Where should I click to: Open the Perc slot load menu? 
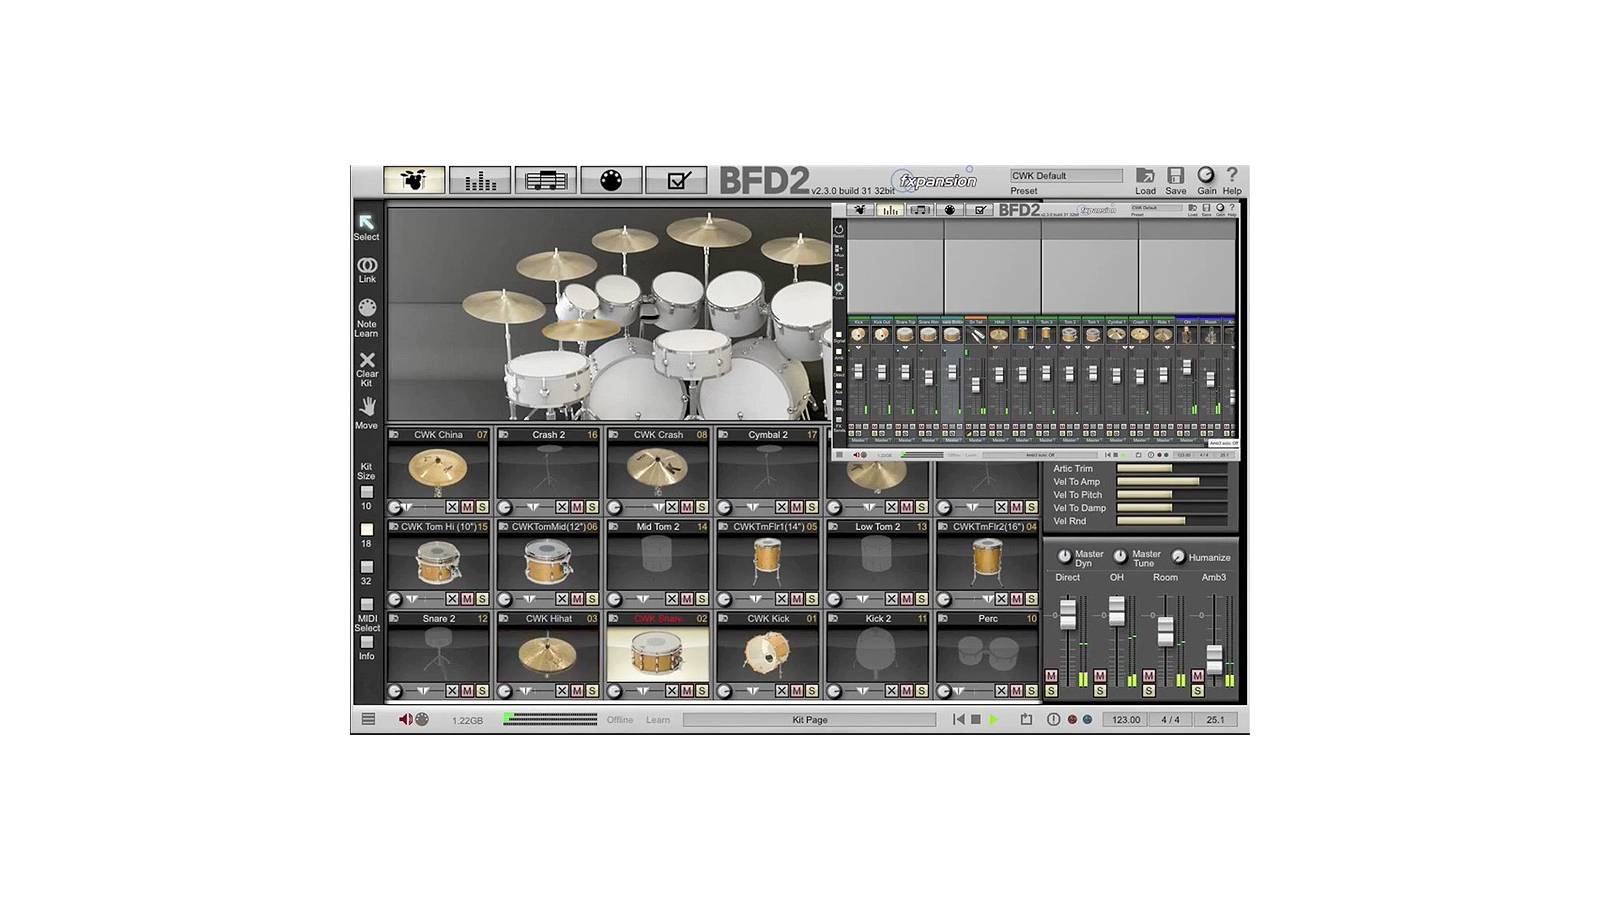944,619
